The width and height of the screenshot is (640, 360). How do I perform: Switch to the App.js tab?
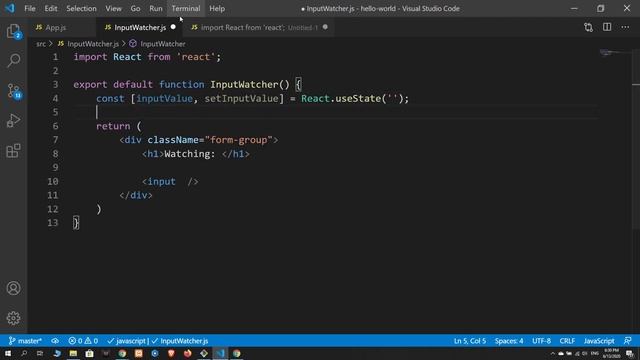(x=61, y=27)
